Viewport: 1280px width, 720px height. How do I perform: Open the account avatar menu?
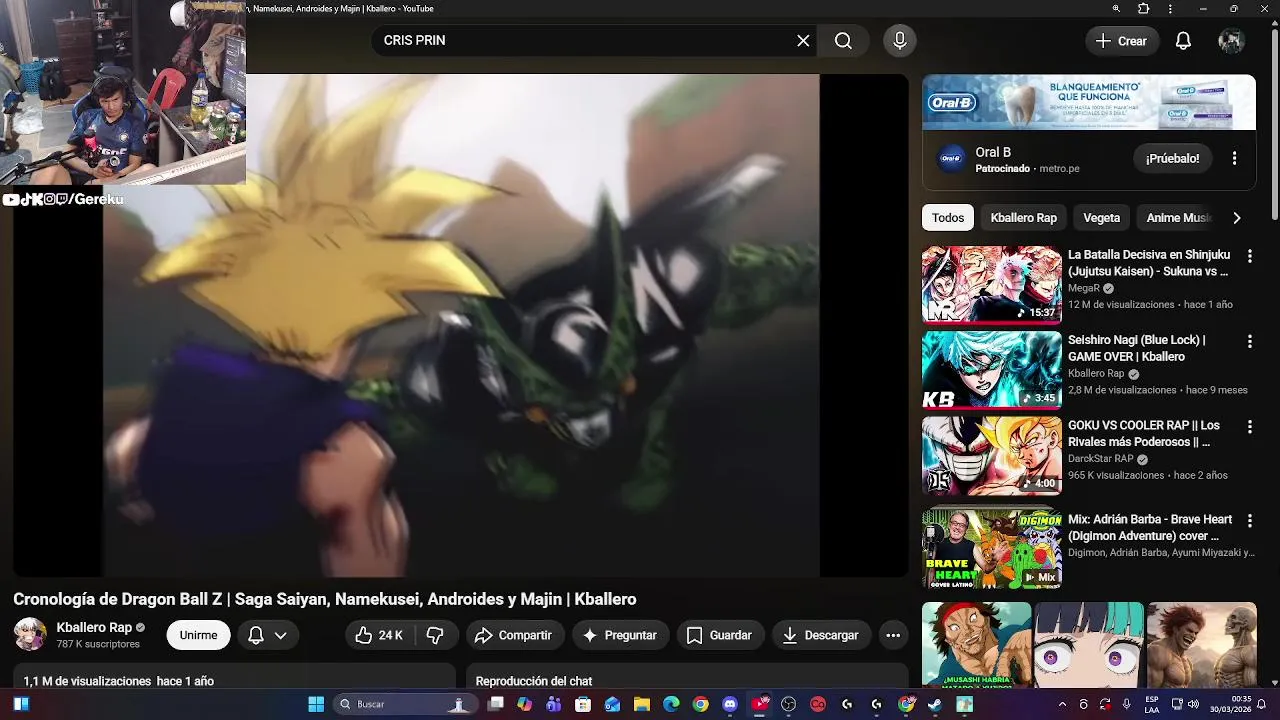[x=1231, y=41]
